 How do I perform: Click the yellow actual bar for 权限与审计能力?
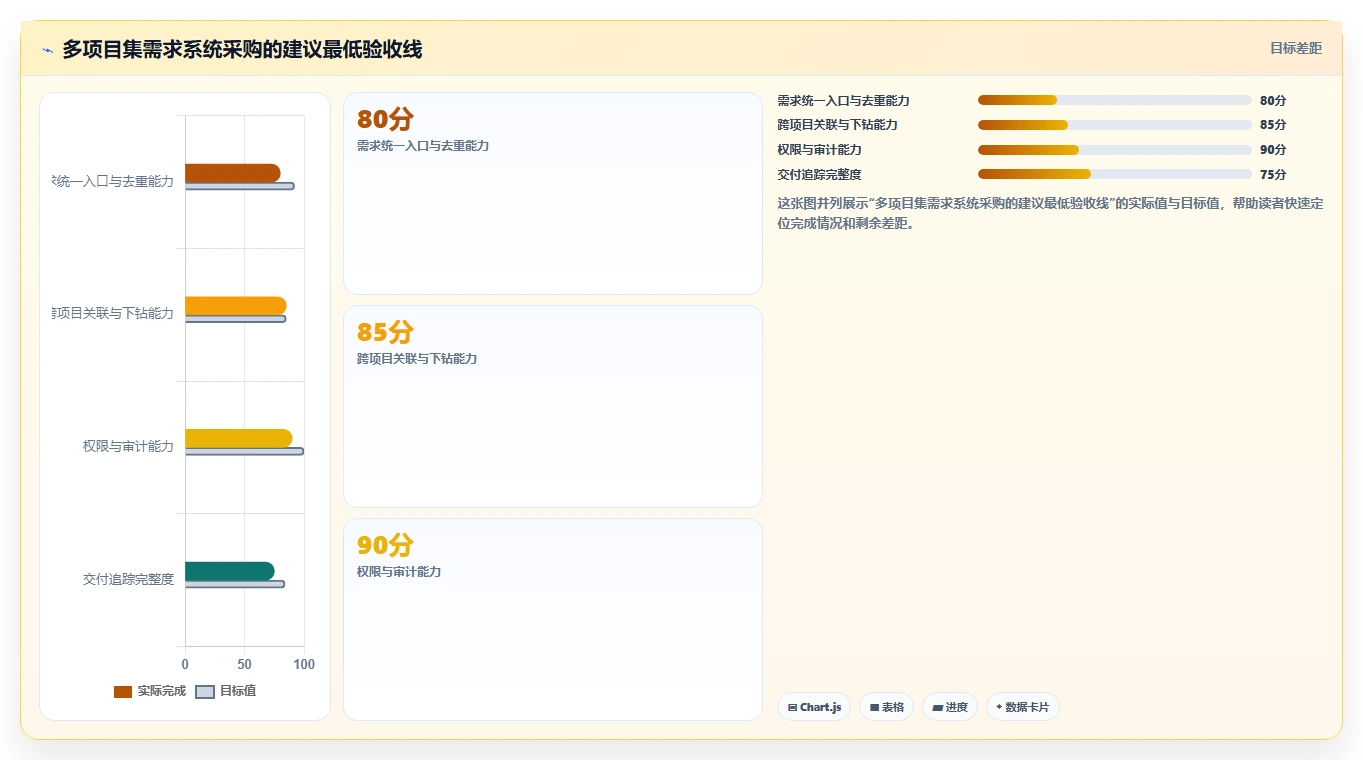238,438
